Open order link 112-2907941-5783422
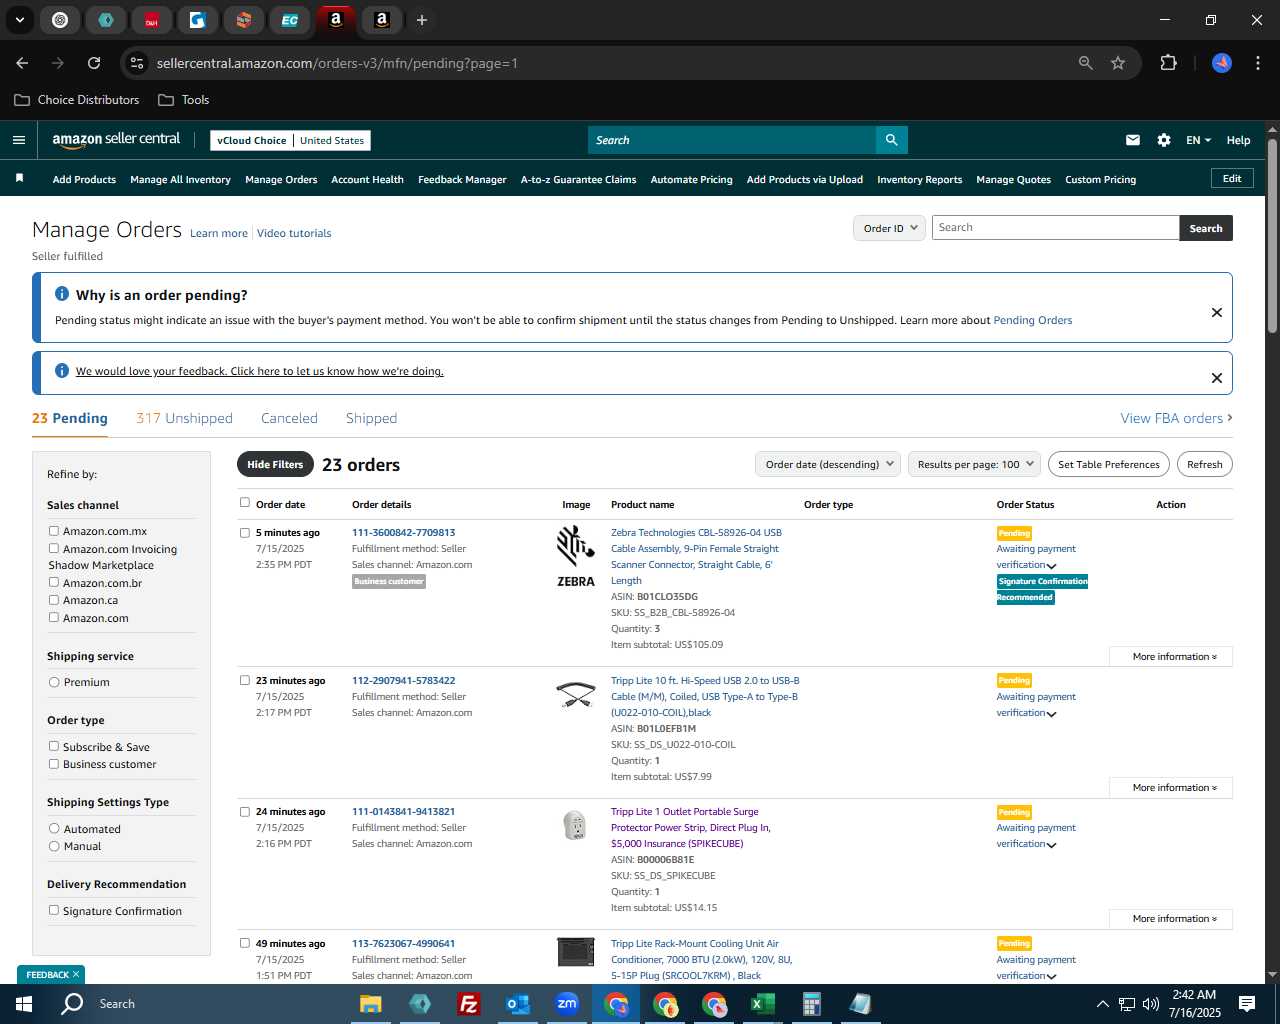 point(403,680)
